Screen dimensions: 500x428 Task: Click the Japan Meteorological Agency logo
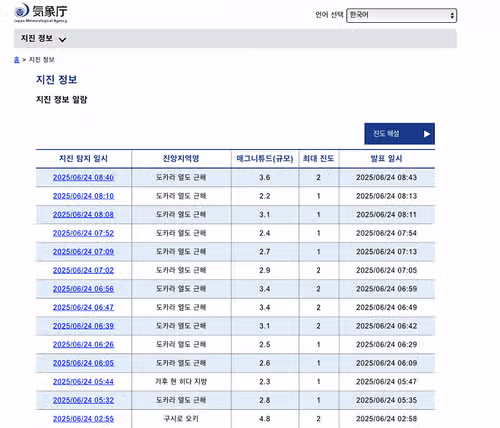click(41, 13)
